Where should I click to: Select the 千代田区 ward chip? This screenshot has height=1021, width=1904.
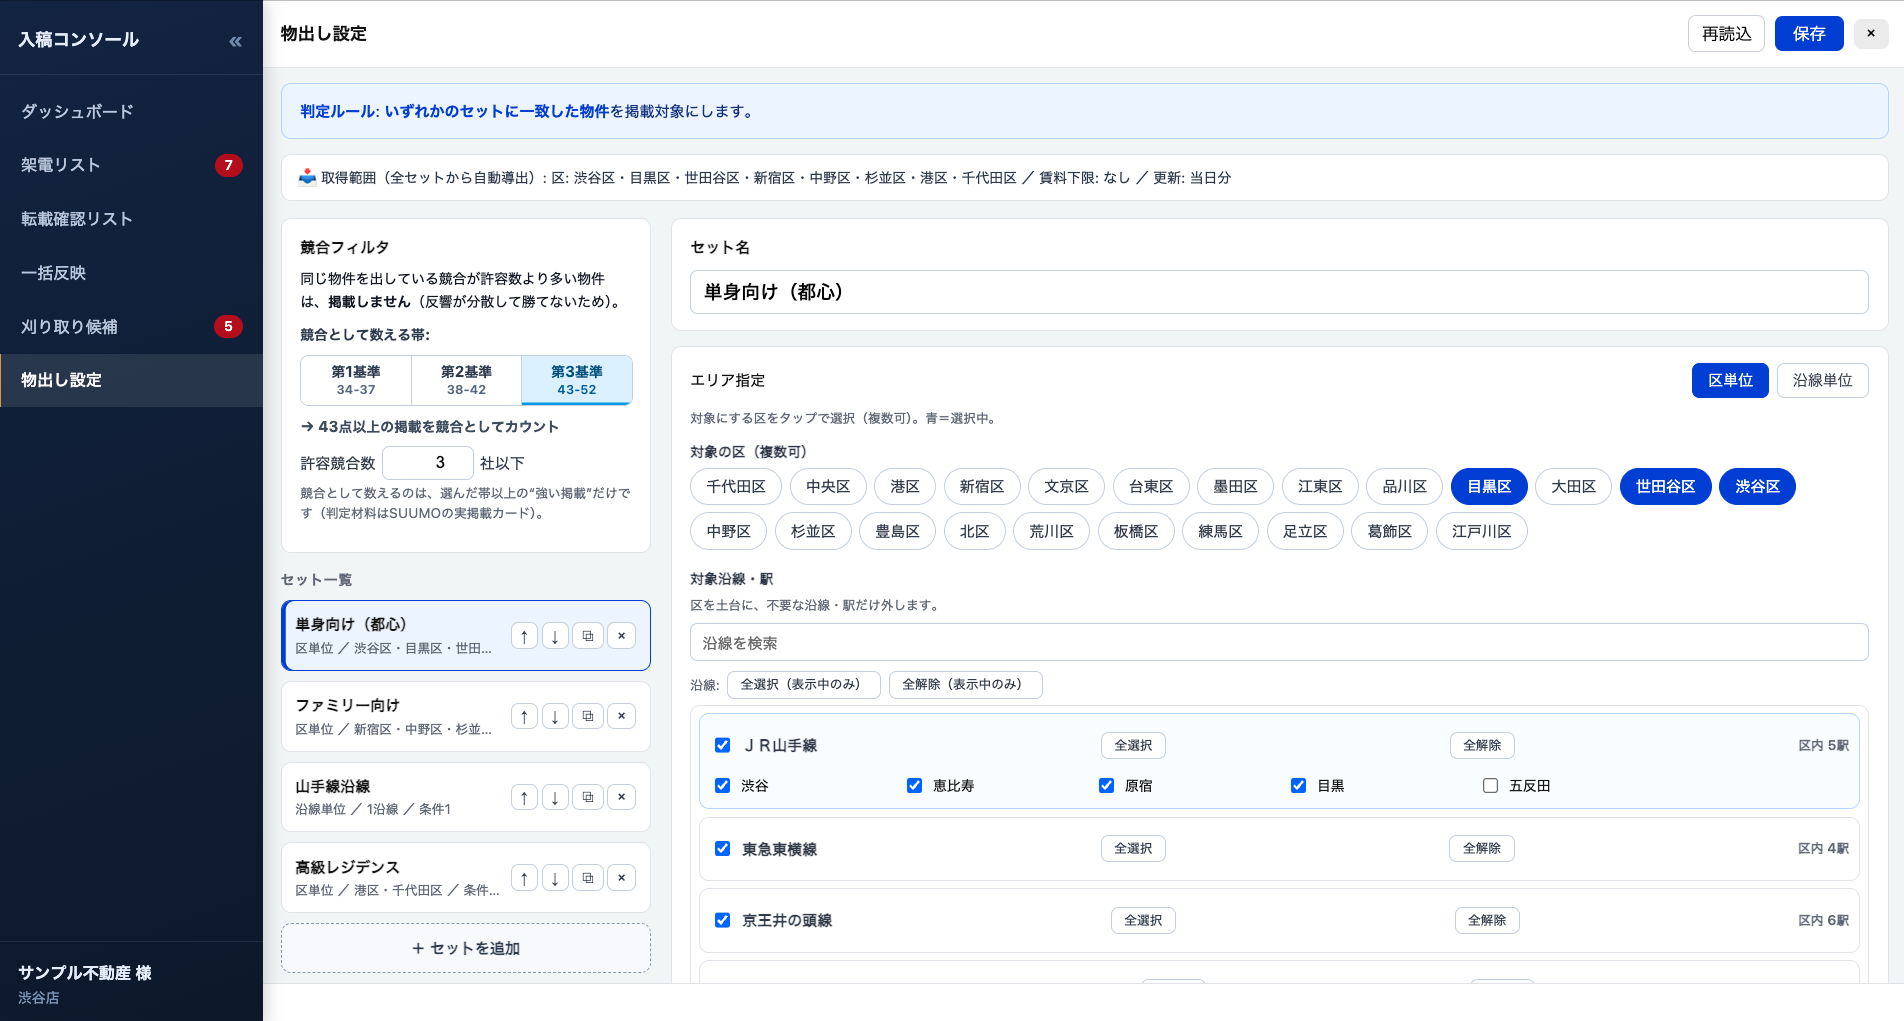(x=736, y=487)
